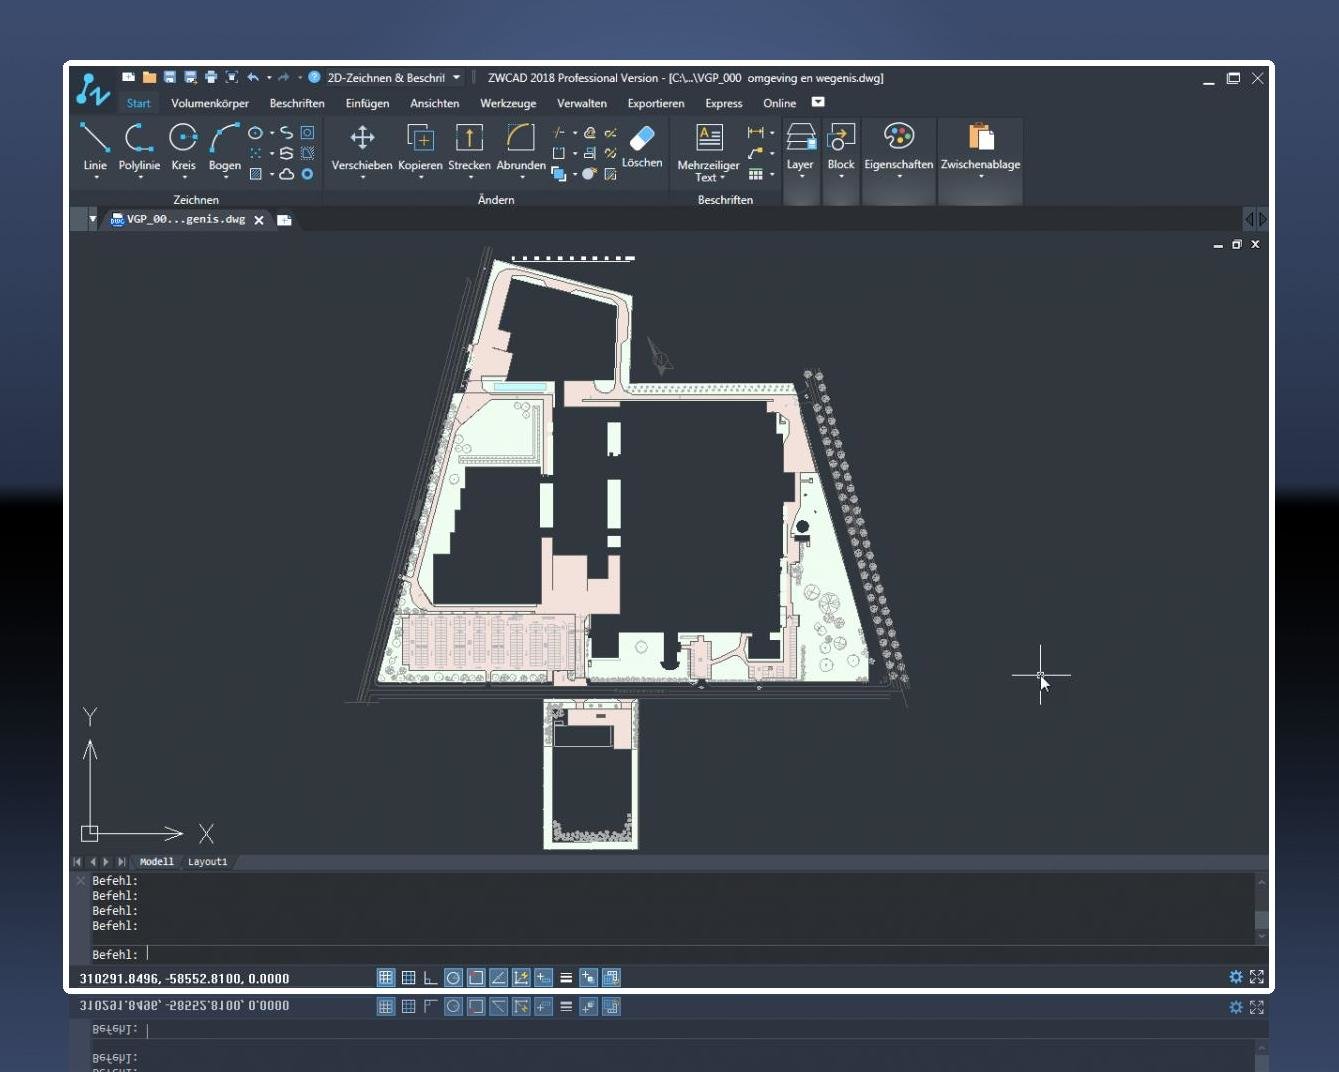
Task: Open the Zwischenablage clipboard icon
Action: point(981,136)
